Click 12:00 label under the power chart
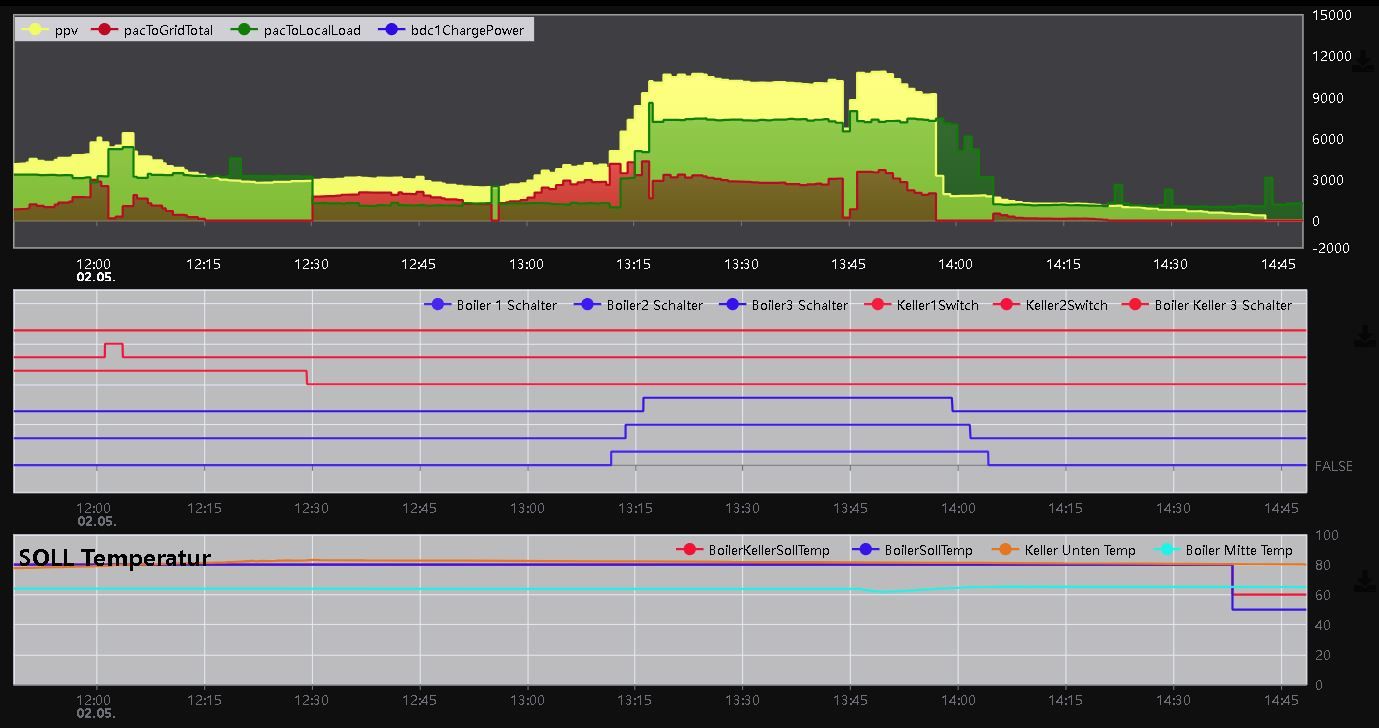Screen dimensions: 1379x728 pyautogui.click(x=95, y=264)
